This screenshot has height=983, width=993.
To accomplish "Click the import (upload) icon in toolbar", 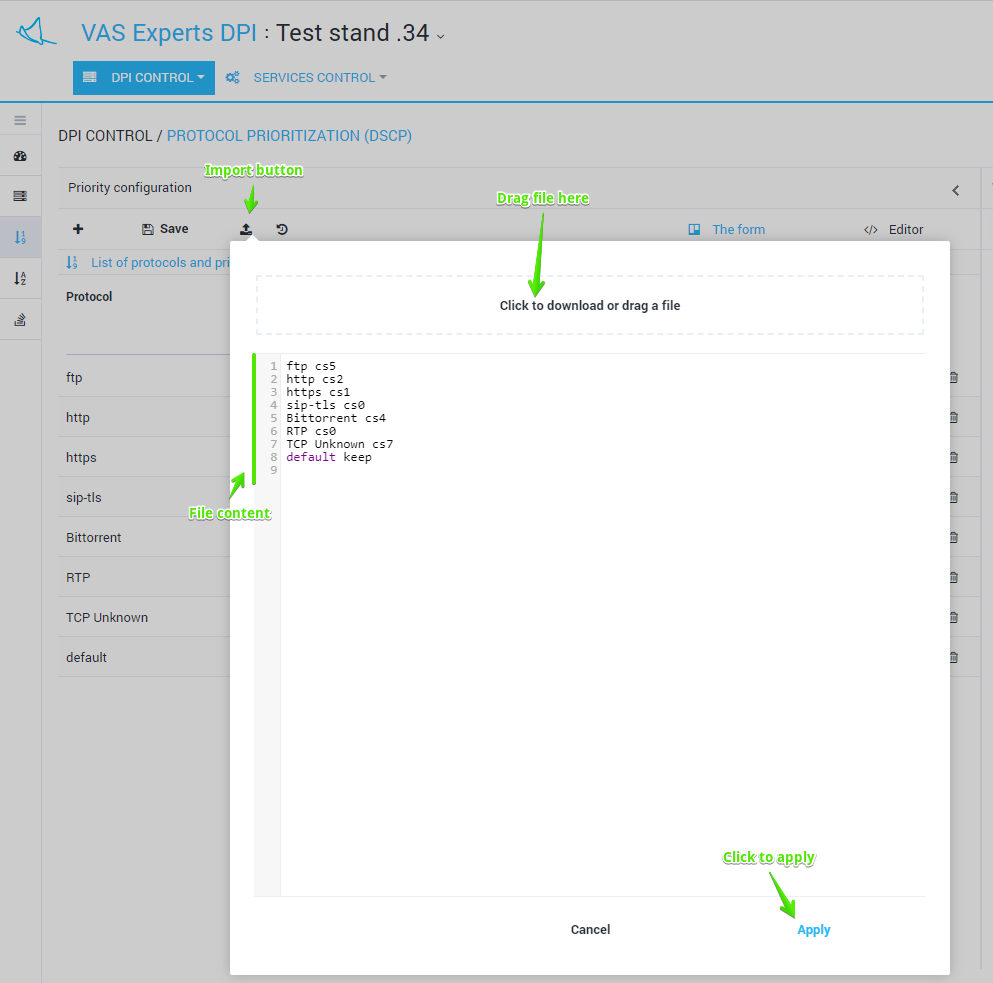I will (x=246, y=229).
